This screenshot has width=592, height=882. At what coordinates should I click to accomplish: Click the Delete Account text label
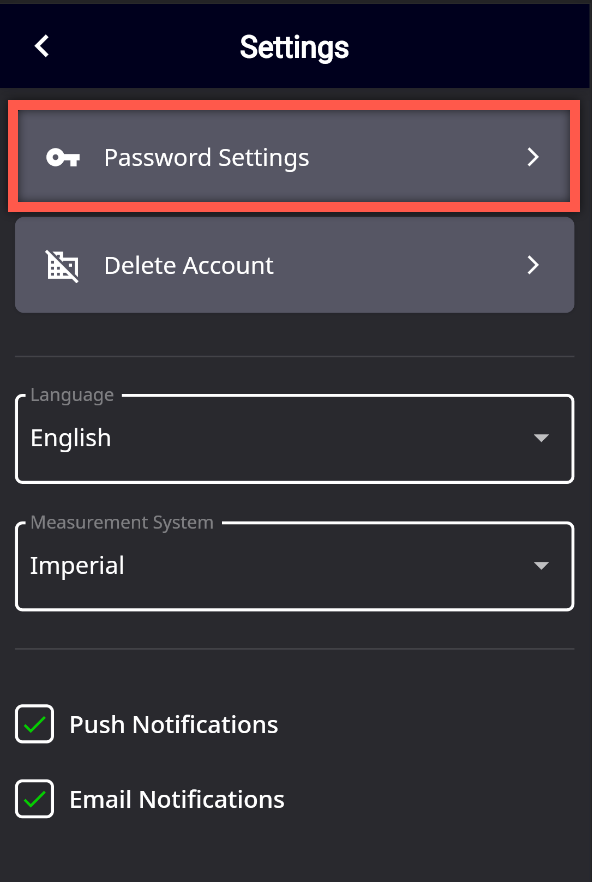(x=189, y=266)
